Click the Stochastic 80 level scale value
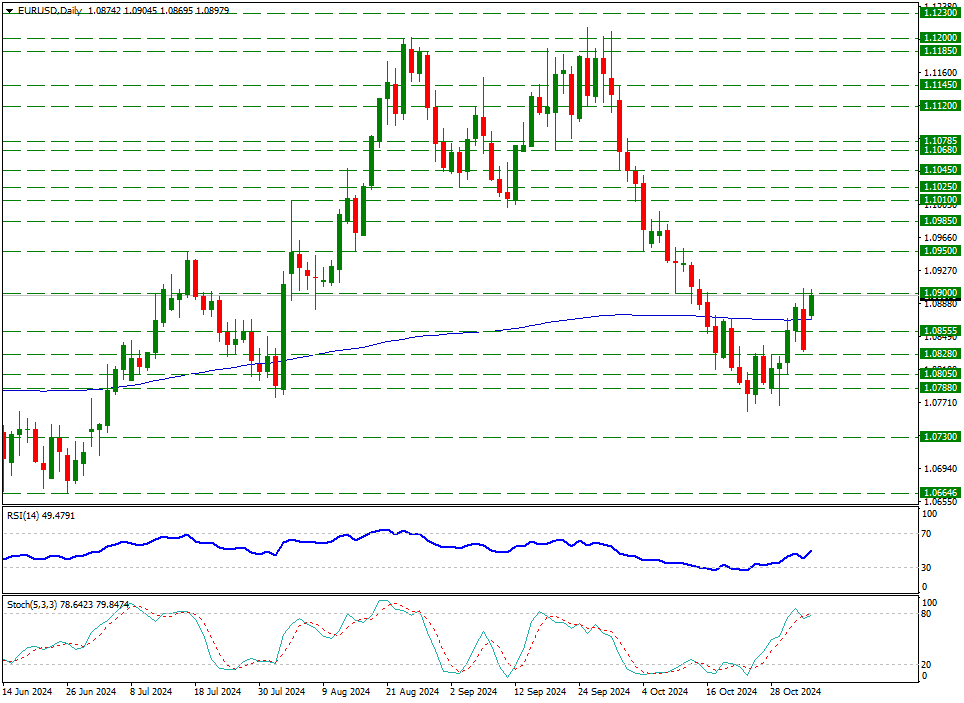Screen dimensions: 964x703 pyautogui.click(x=928, y=614)
